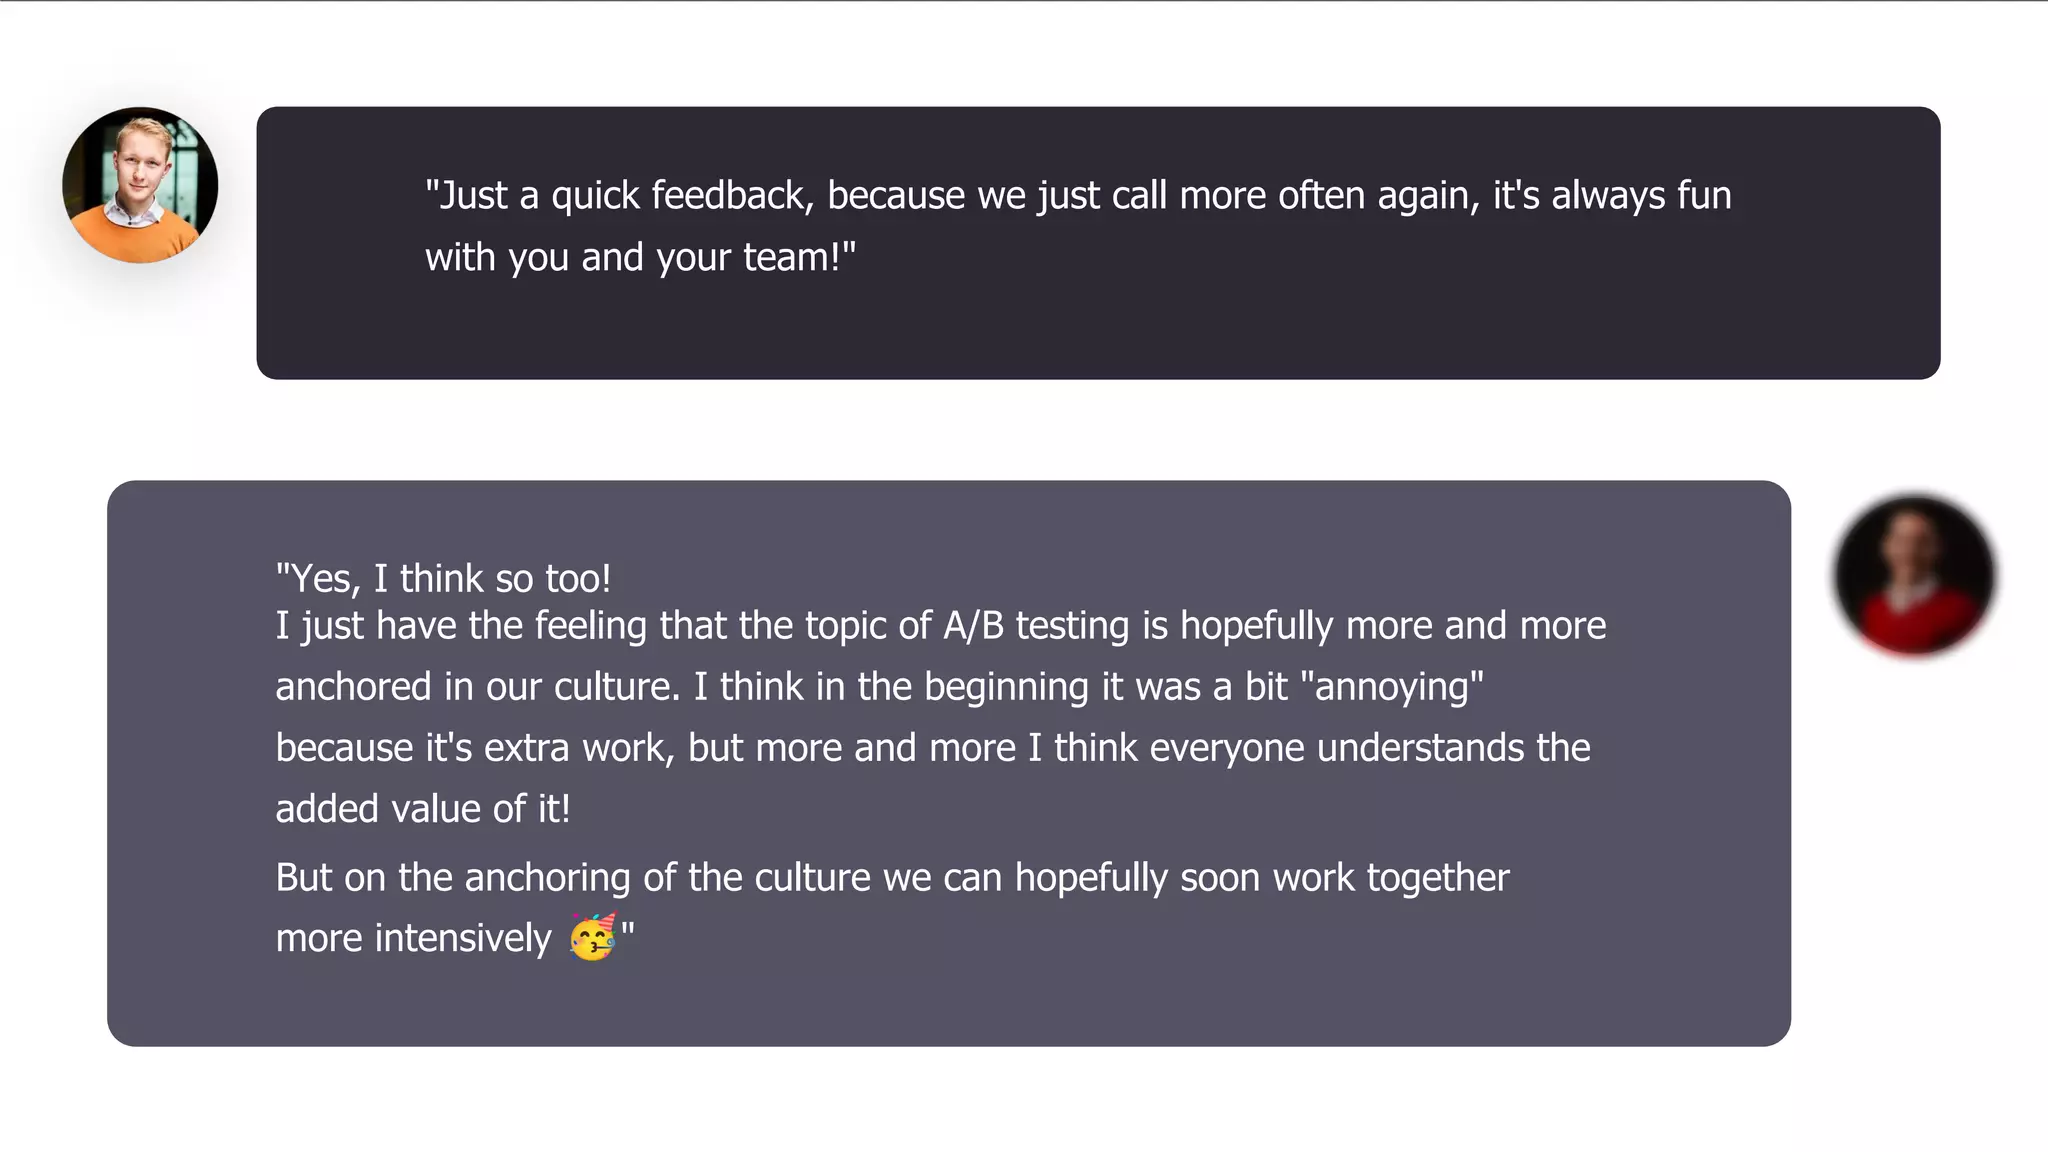
Task: Click the words "hopefully soon work together"
Action: [x=1262, y=878]
